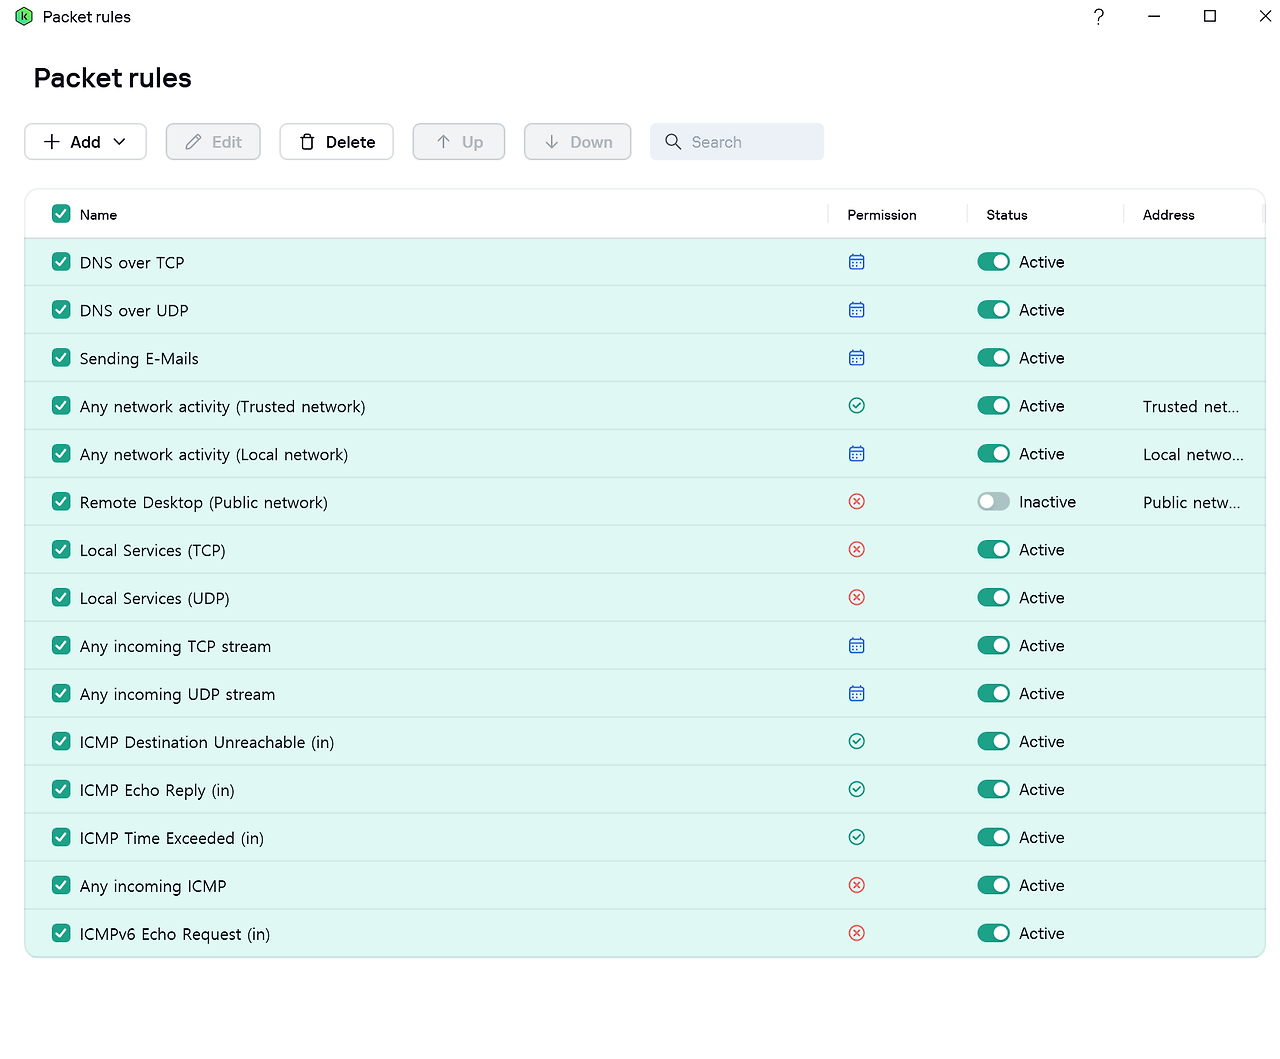Disable the Any incoming TCP stream switch
The height and width of the screenshot is (1059, 1280).
pyautogui.click(x=993, y=646)
